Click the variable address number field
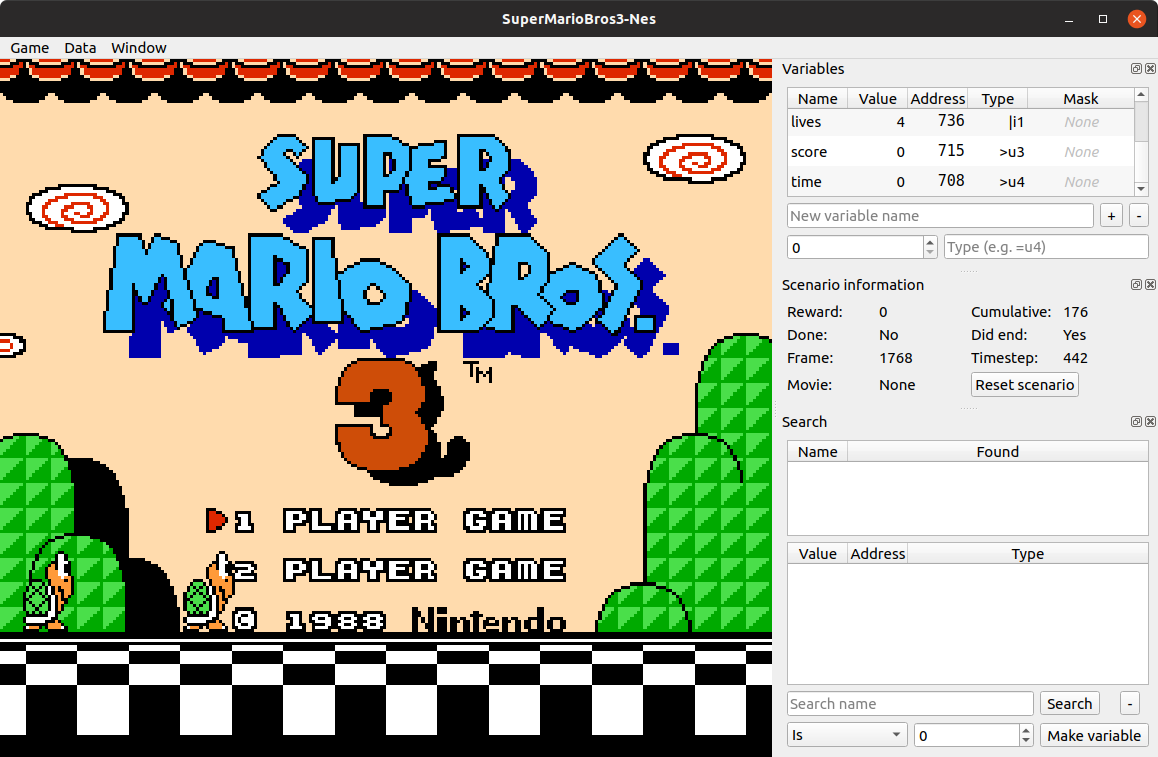Viewport: 1158px width, 757px height. coord(855,247)
